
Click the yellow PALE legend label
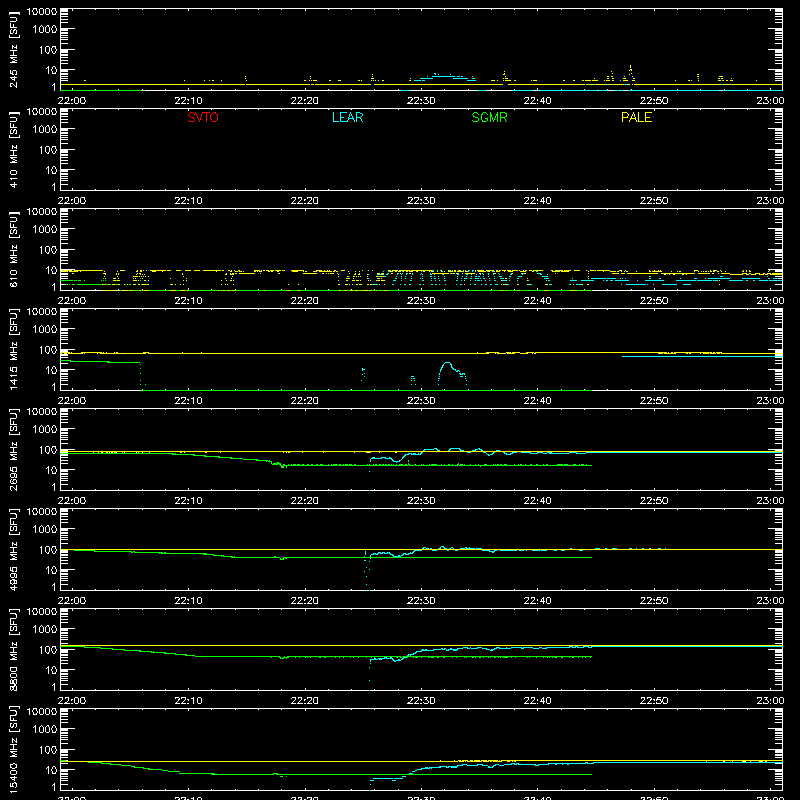636,117
